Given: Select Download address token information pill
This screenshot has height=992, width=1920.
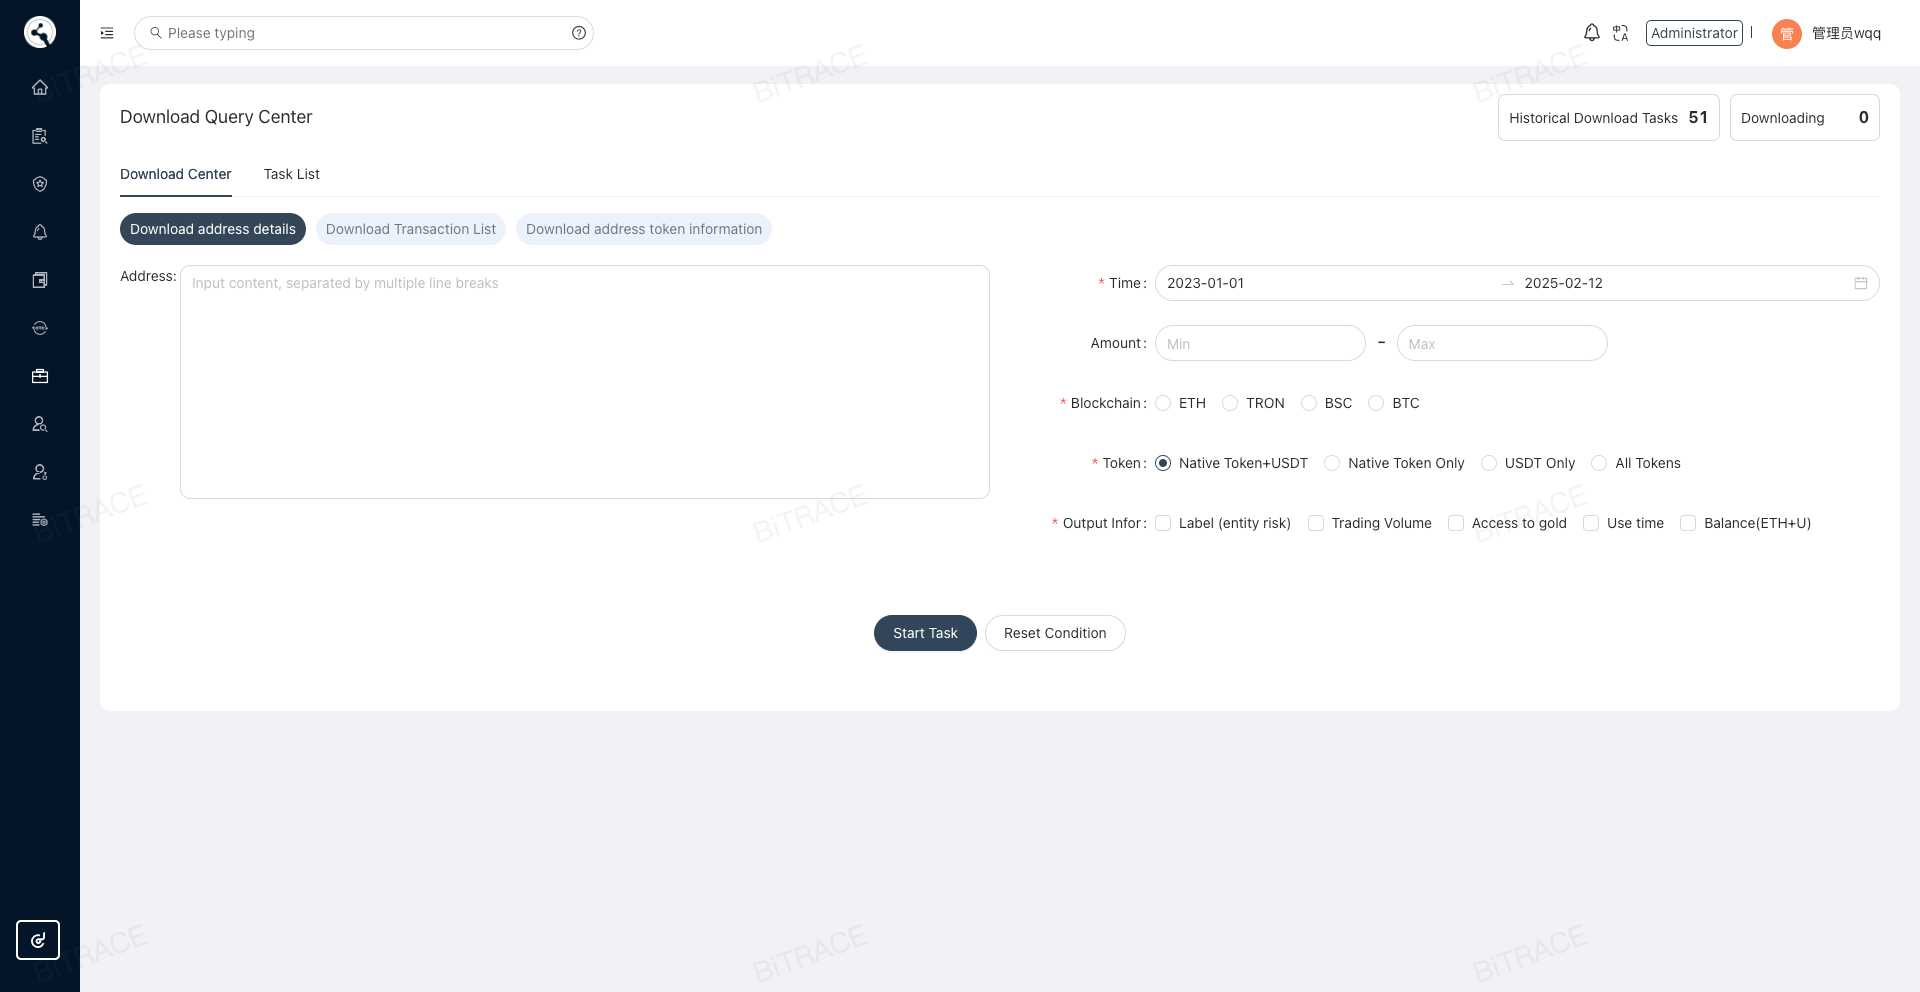Looking at the screenshot, I should (644, 229).
